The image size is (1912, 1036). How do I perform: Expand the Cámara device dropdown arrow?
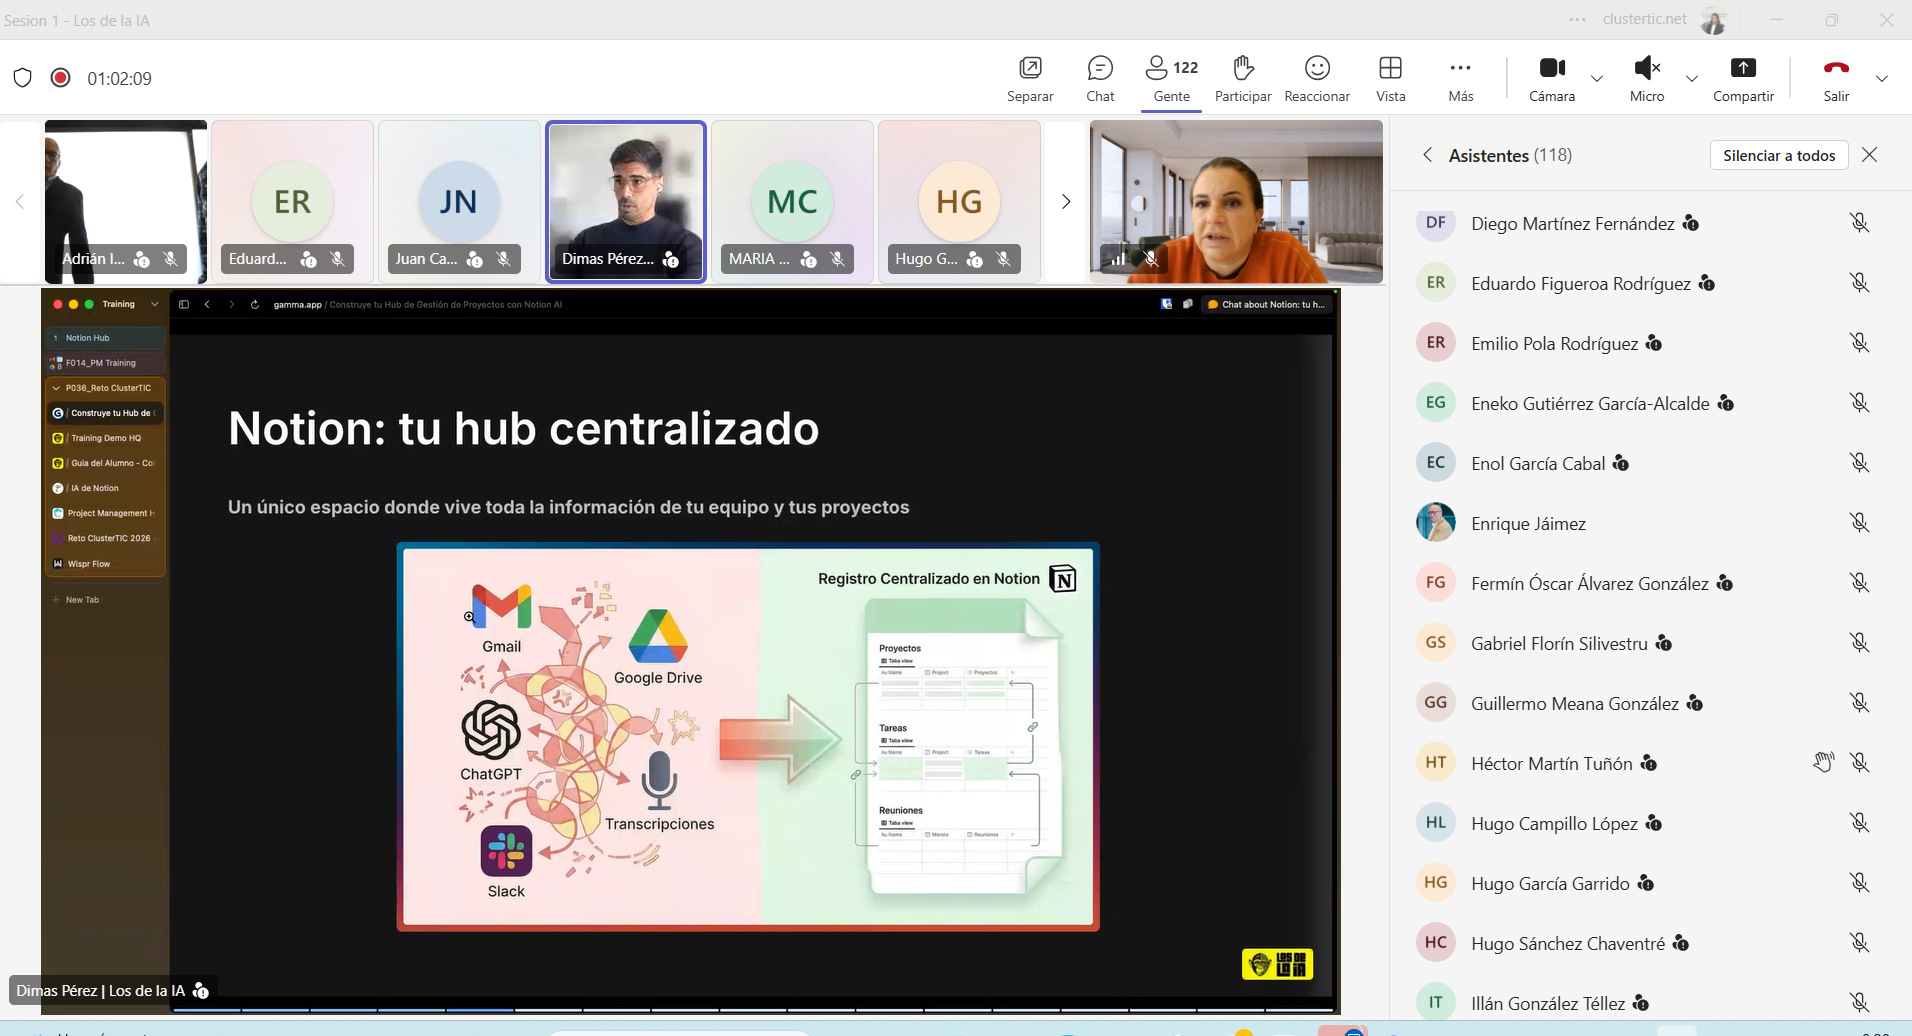[x=1597, y=79]
